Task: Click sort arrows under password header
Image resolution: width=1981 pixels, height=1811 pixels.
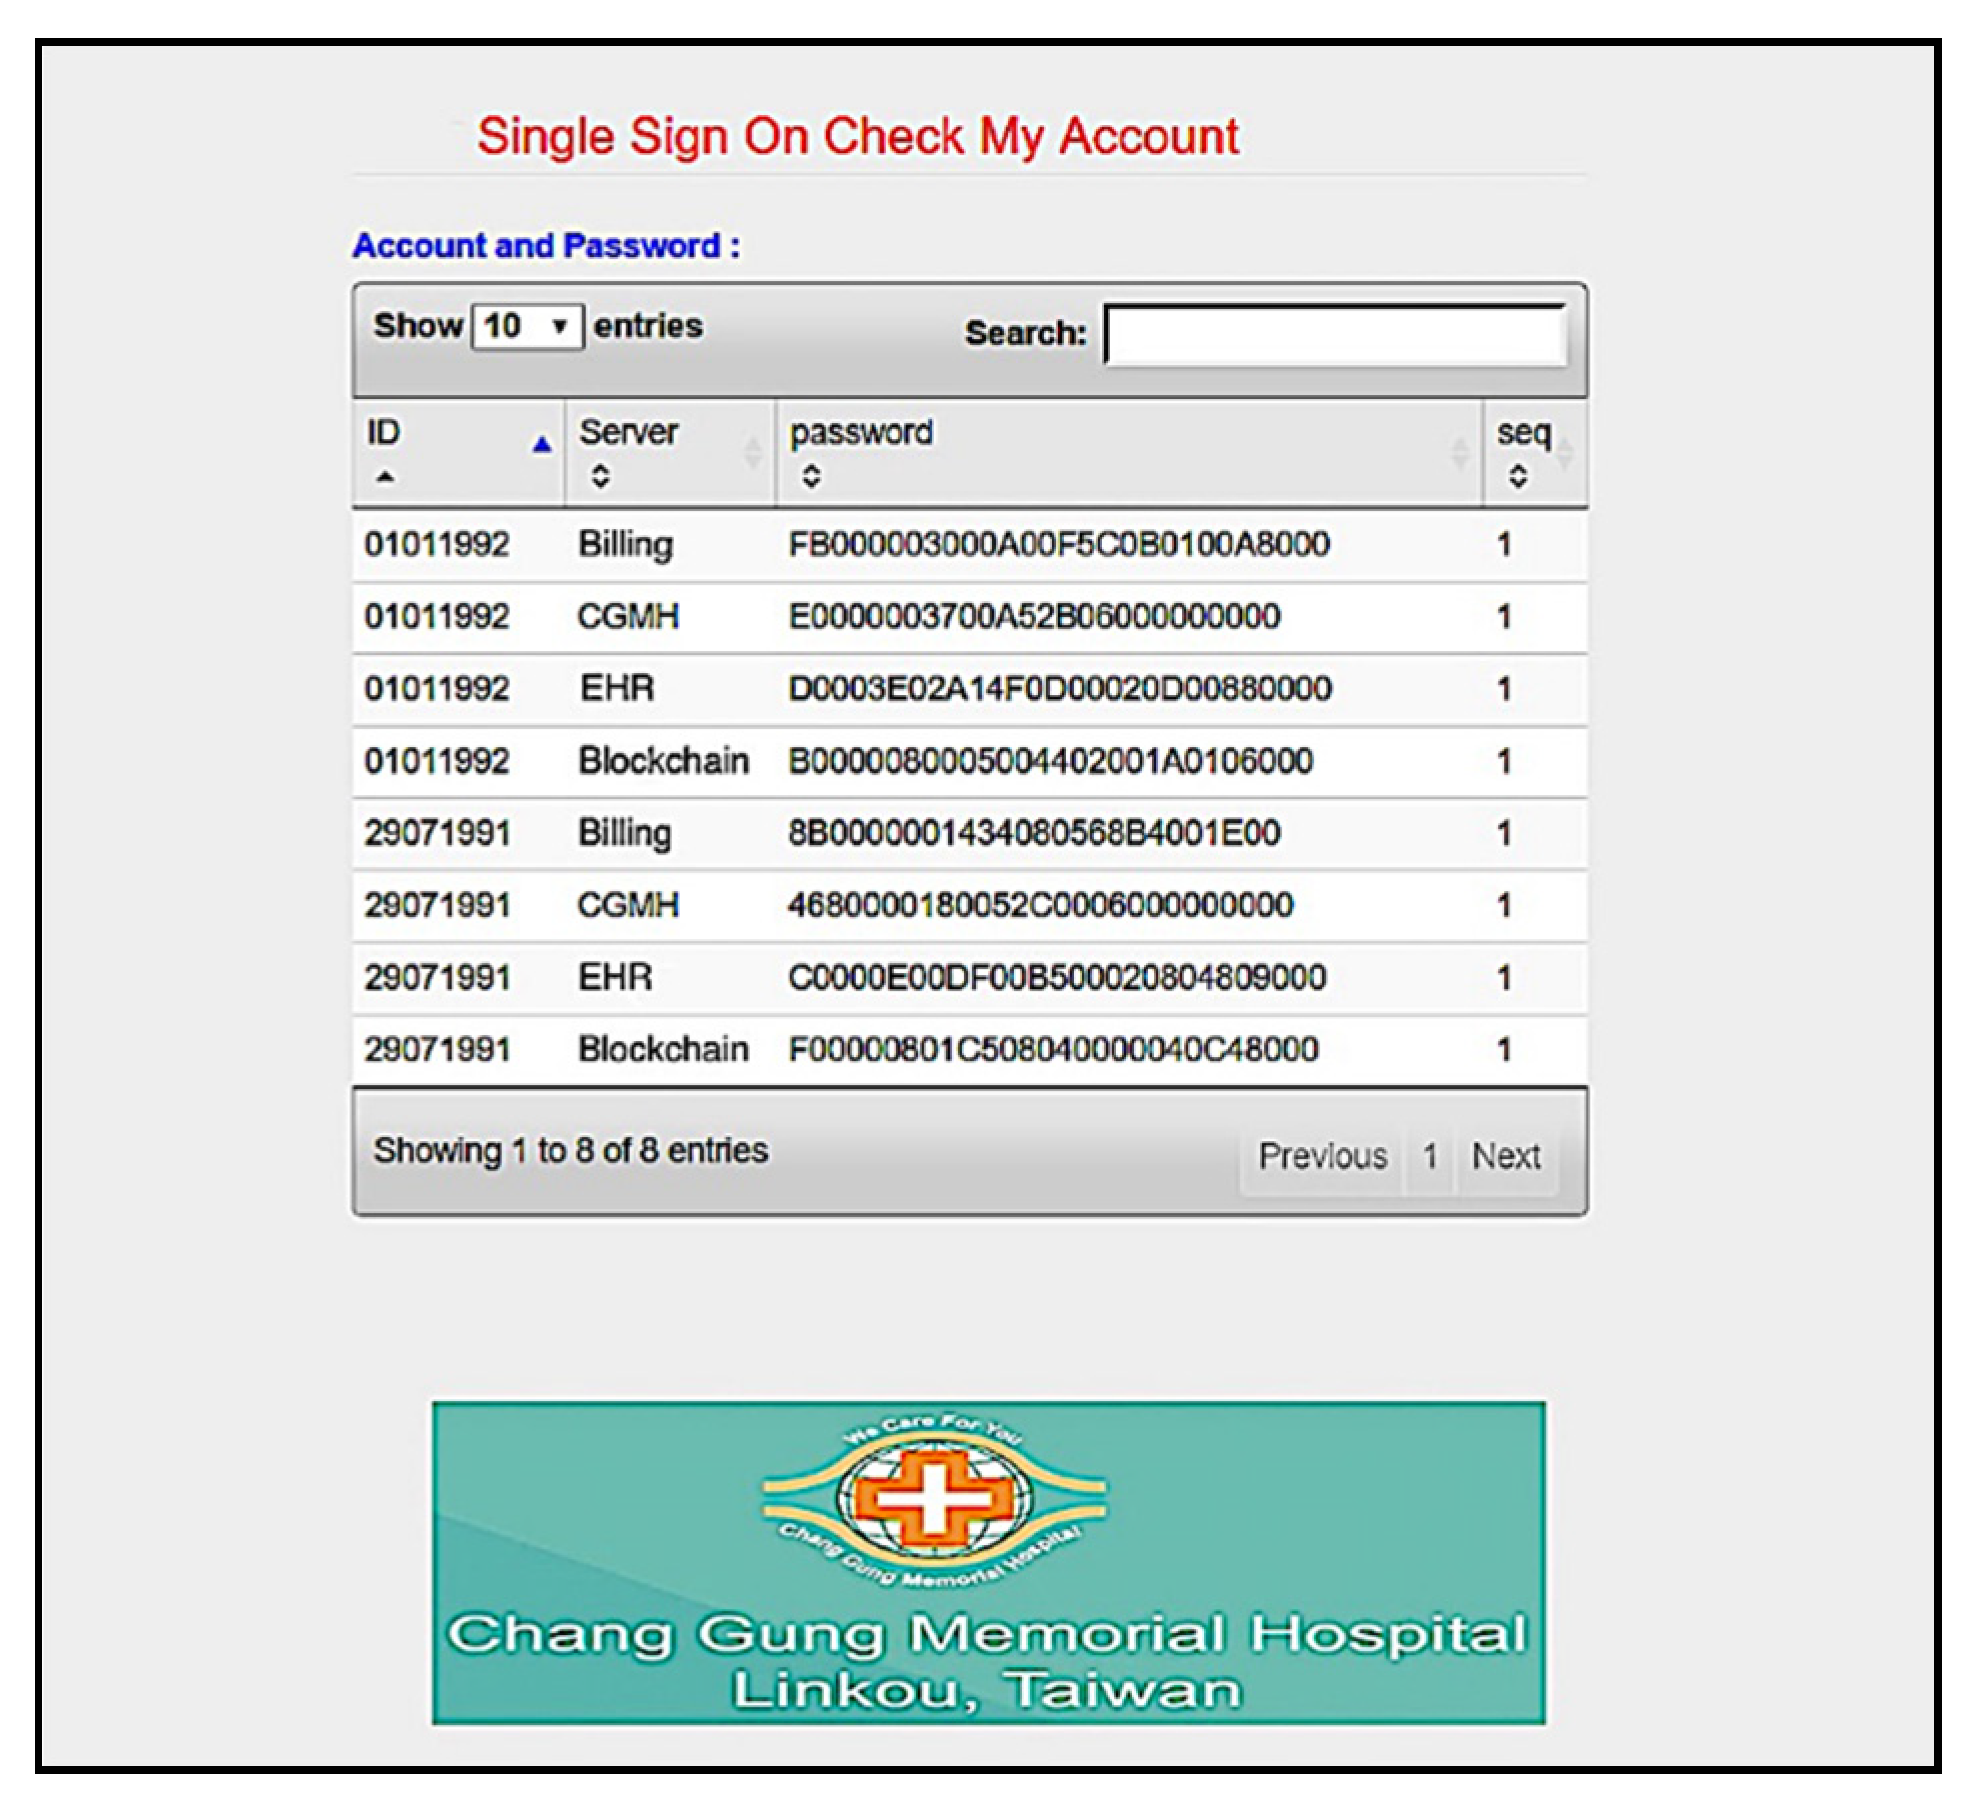Action: (x=811, y=476)
